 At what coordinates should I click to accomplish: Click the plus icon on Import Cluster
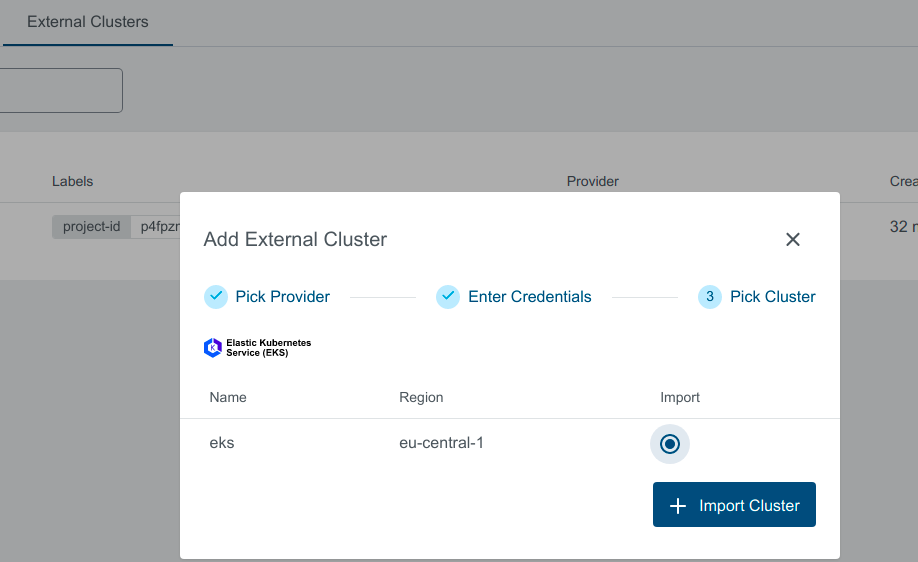[x=678, y=506]
